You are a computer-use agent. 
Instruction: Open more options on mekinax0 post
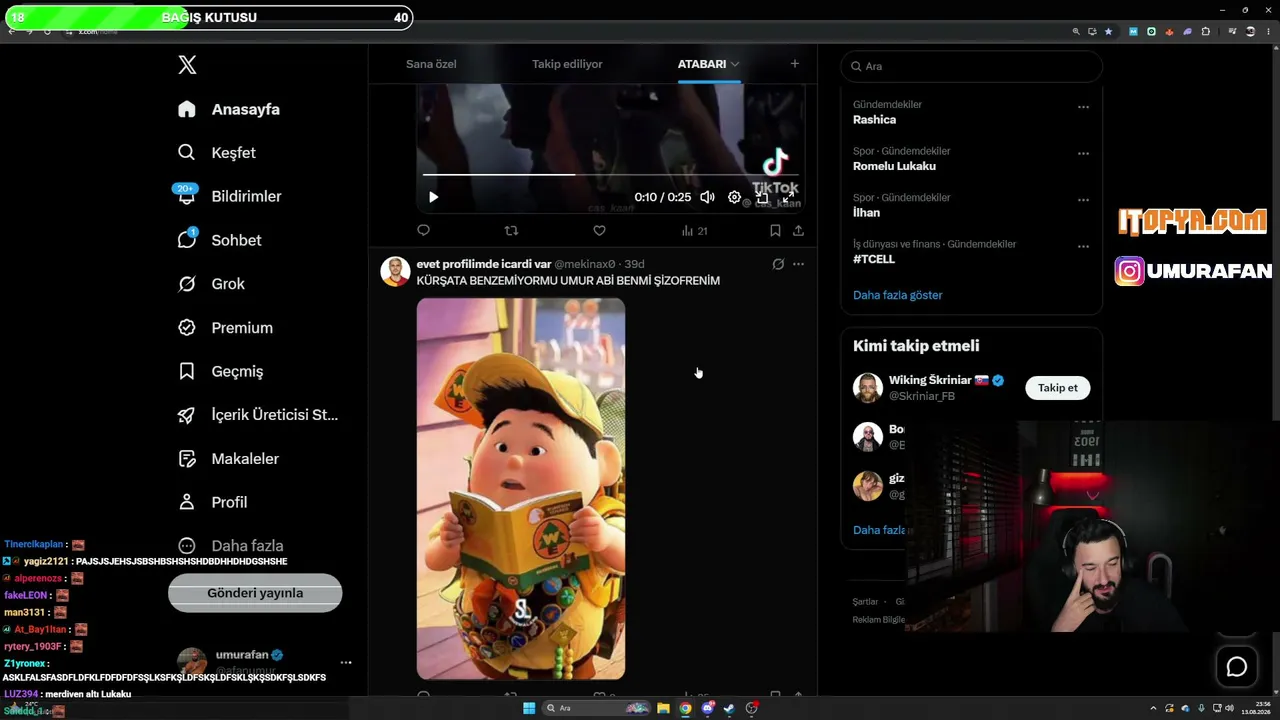tap(798, 264)
